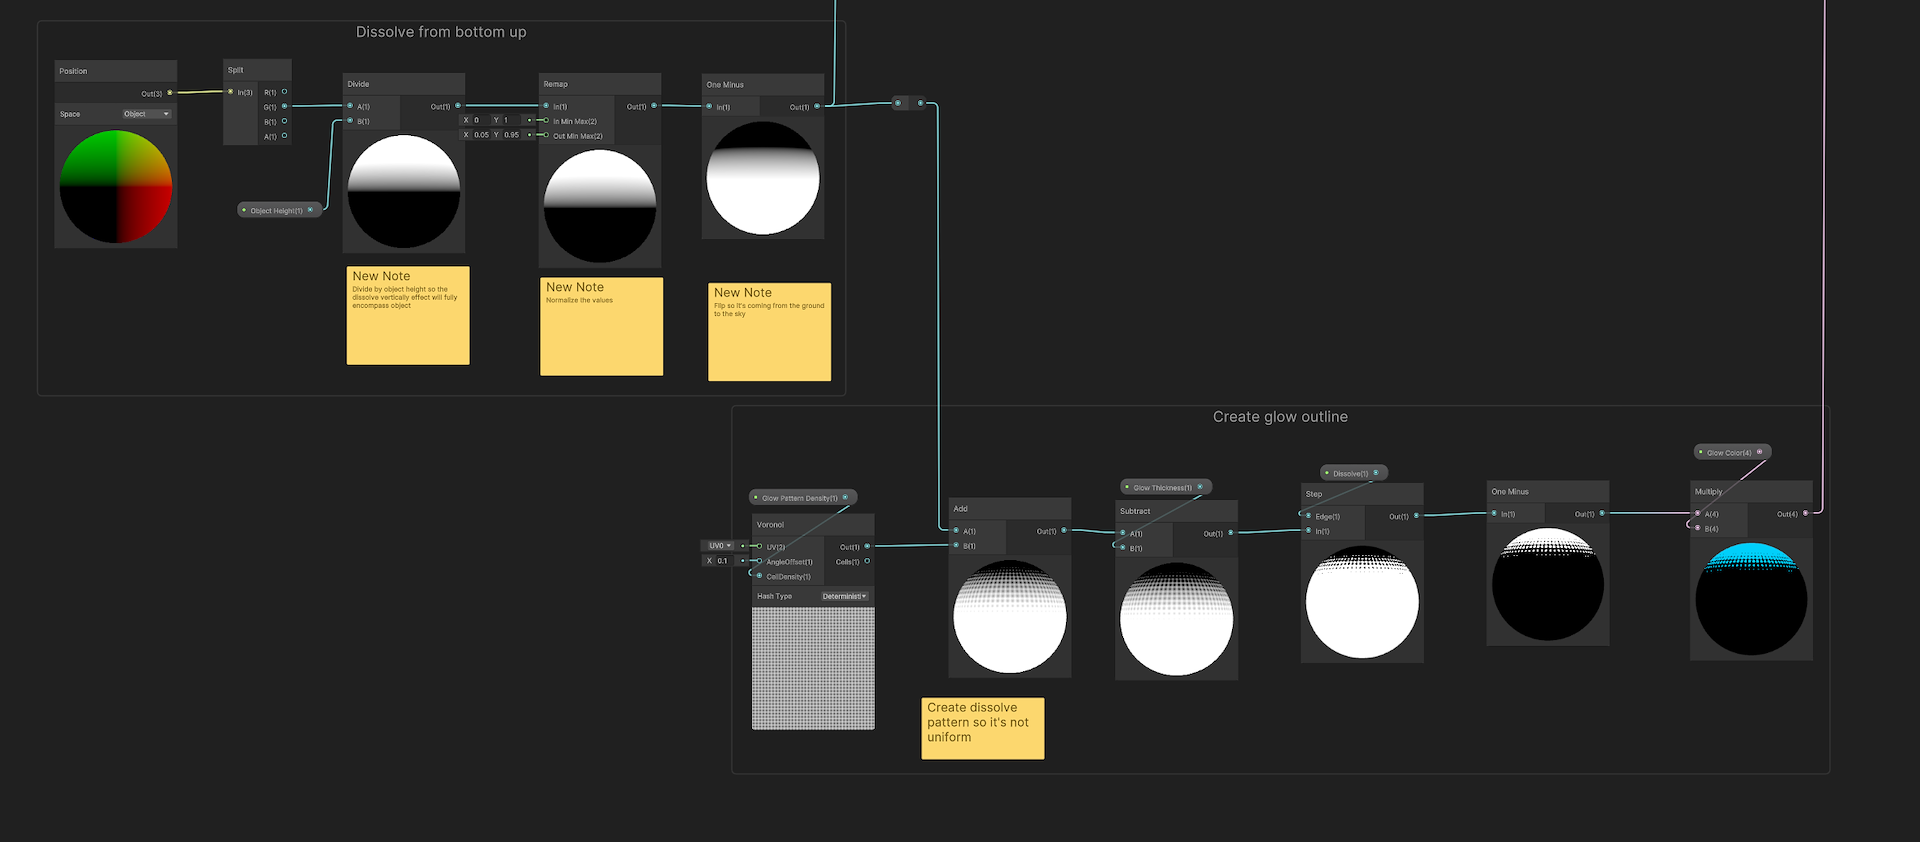Screen dimensions: 1920x842
Task: Click the Subtract node Out(1) output port
Action: click(1231, 533)
